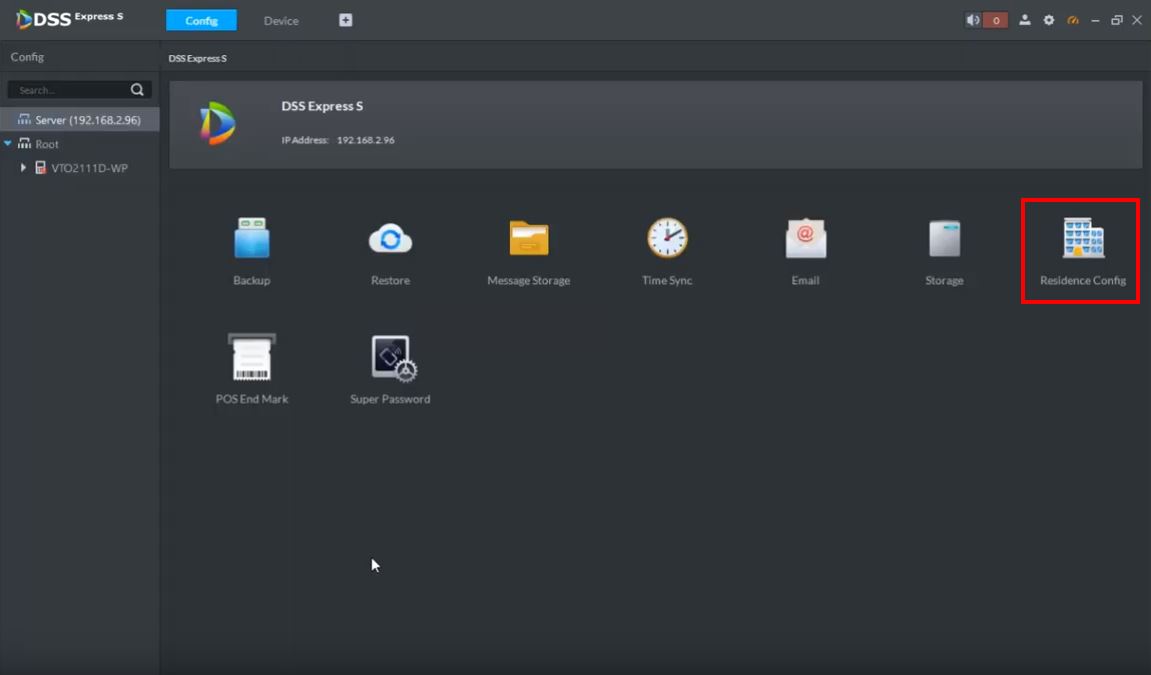
Task: Minimize the DSS window
Action: [x=1095, y=21]
